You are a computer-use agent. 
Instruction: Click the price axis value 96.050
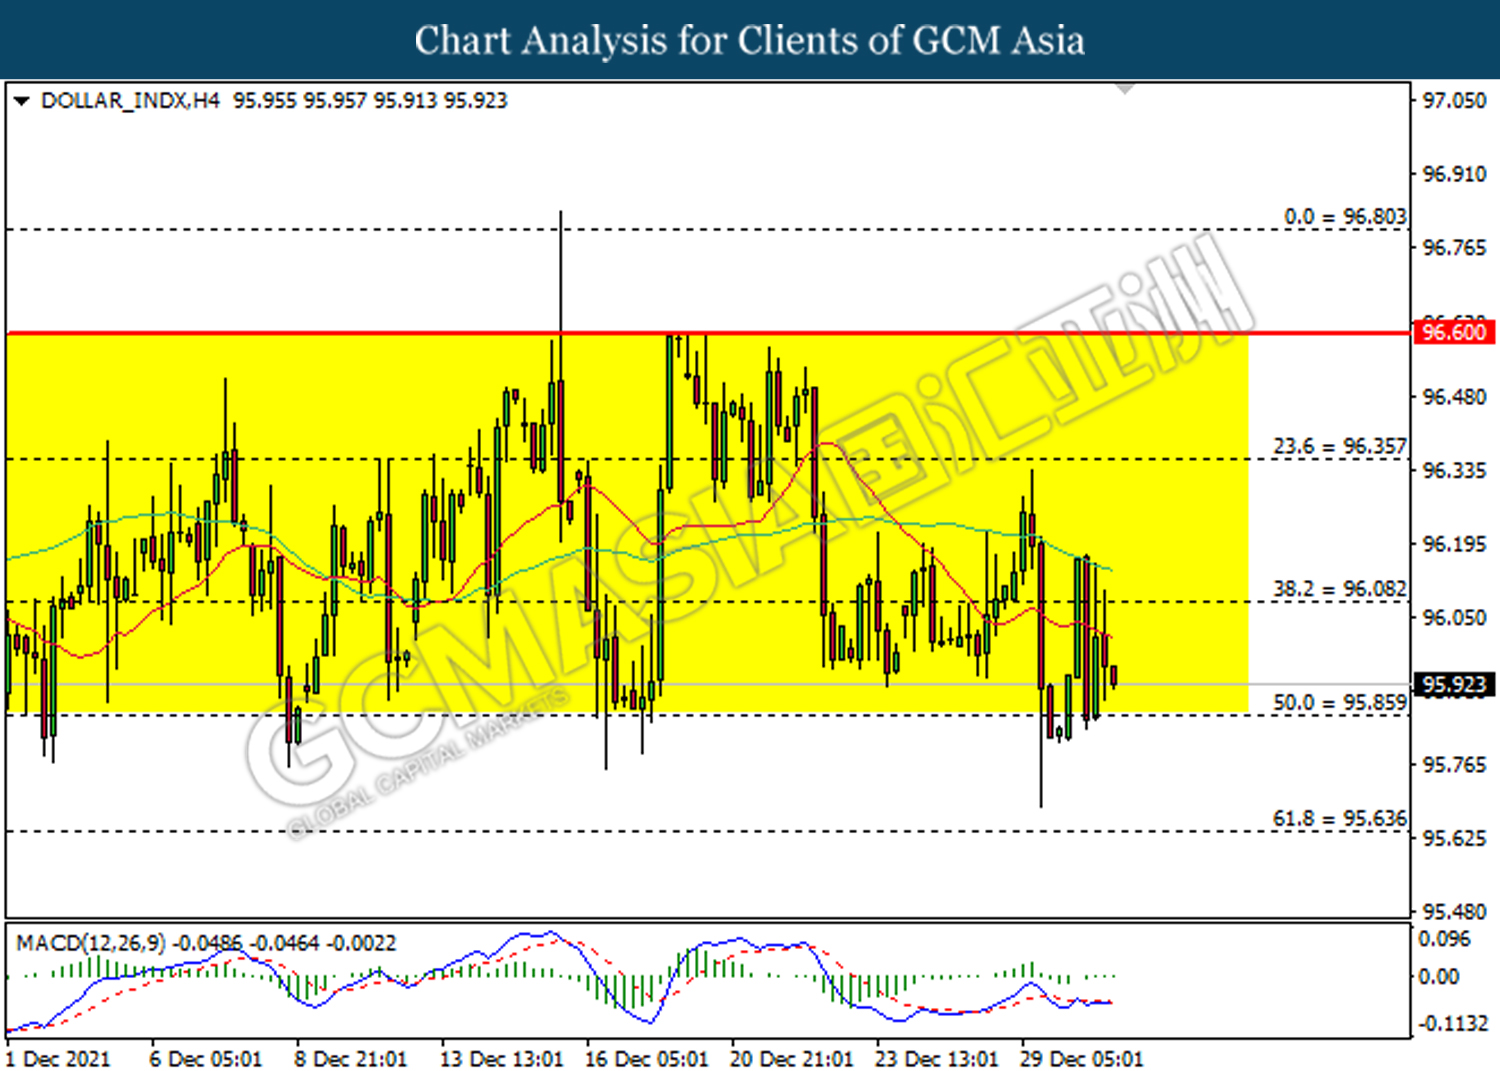(1455, 618)
